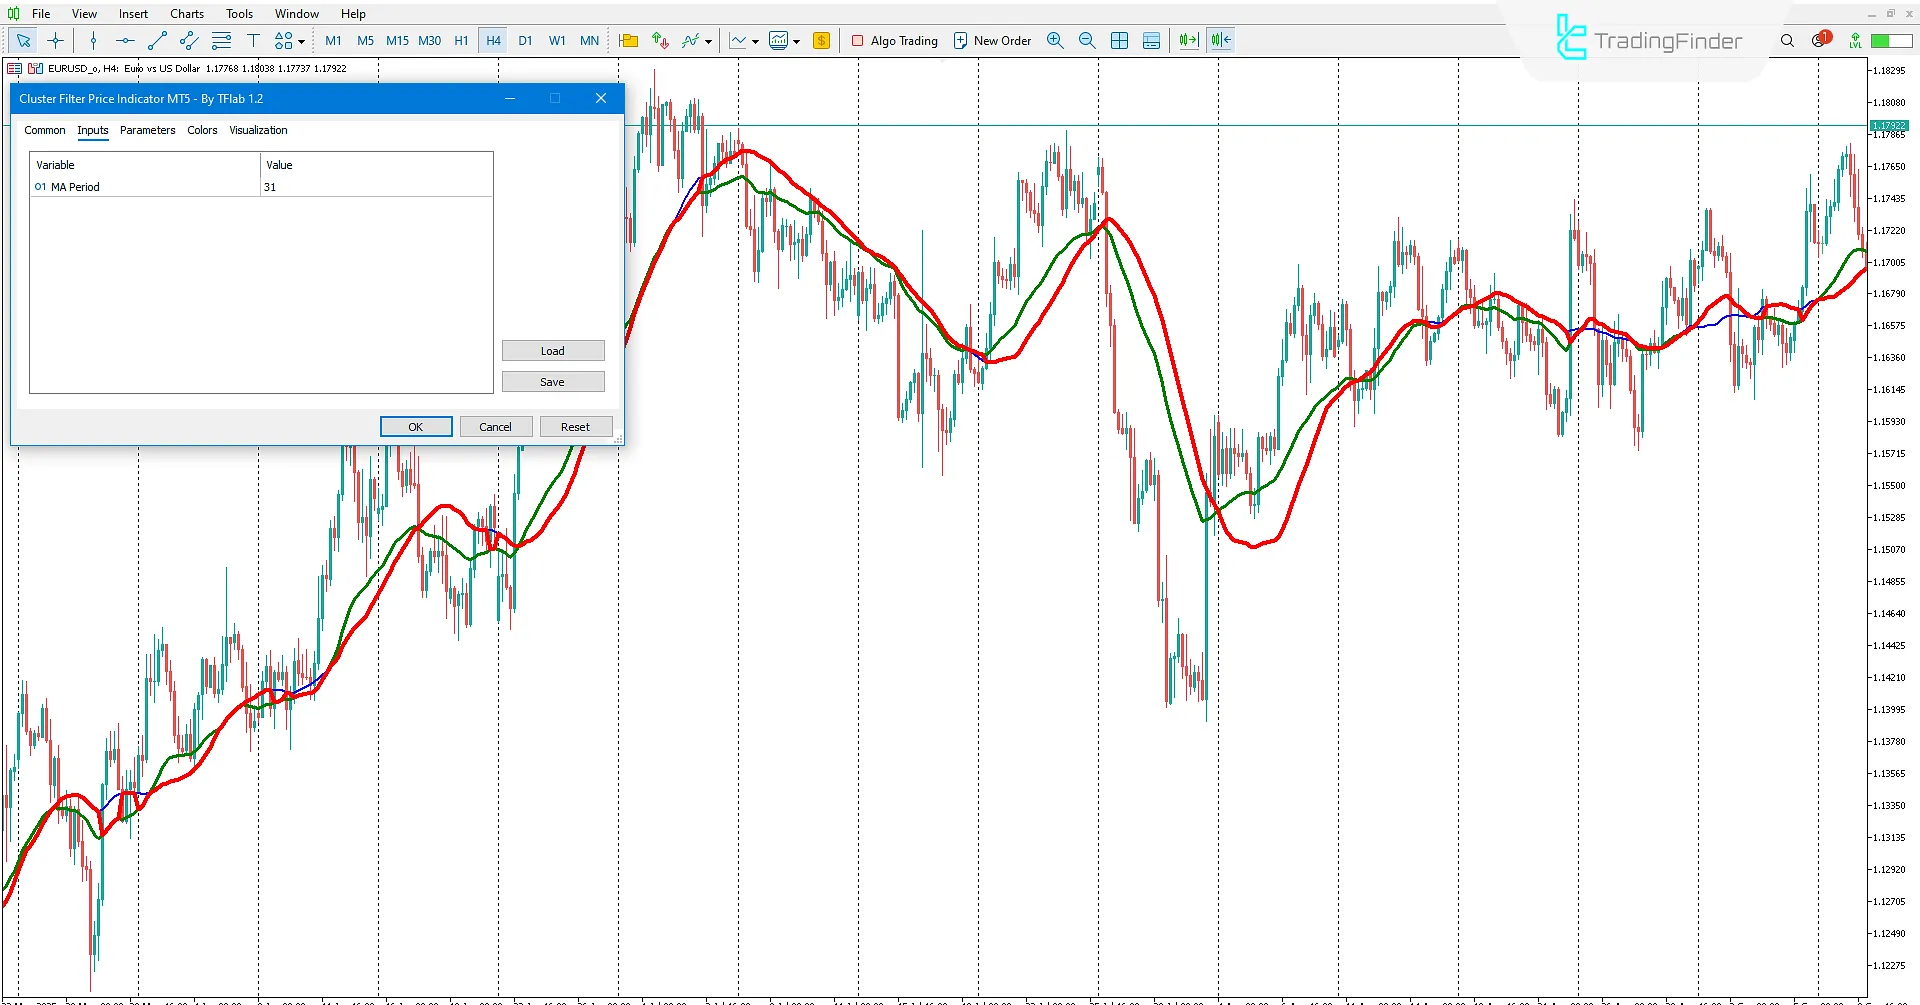Open the indicators dropdown arrow
This screenshot has height=1005, width=1920.
click(x=708, y=41)
